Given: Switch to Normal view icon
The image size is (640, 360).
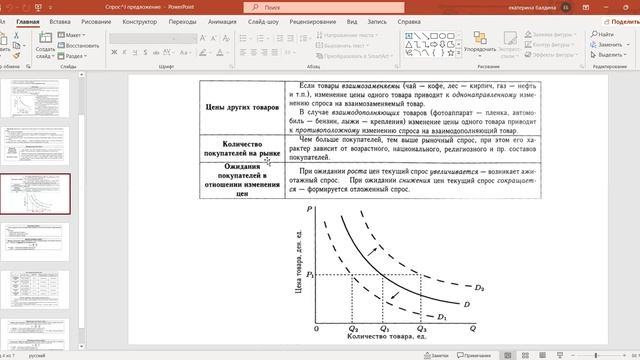Looking at the screenshot, I should point(508,356).
